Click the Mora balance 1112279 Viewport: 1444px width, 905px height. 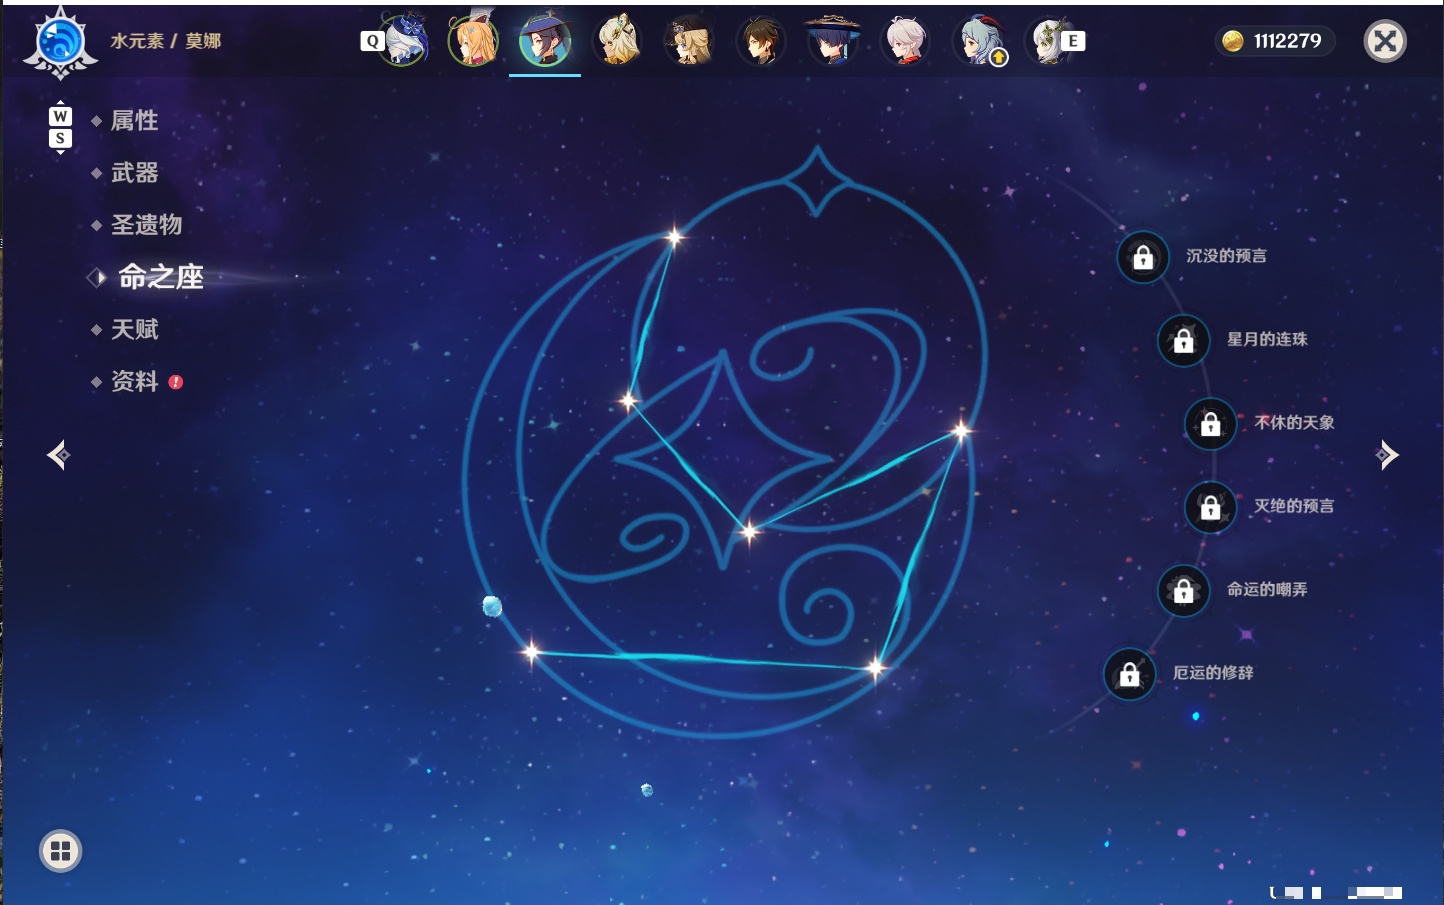point(1287,41)
